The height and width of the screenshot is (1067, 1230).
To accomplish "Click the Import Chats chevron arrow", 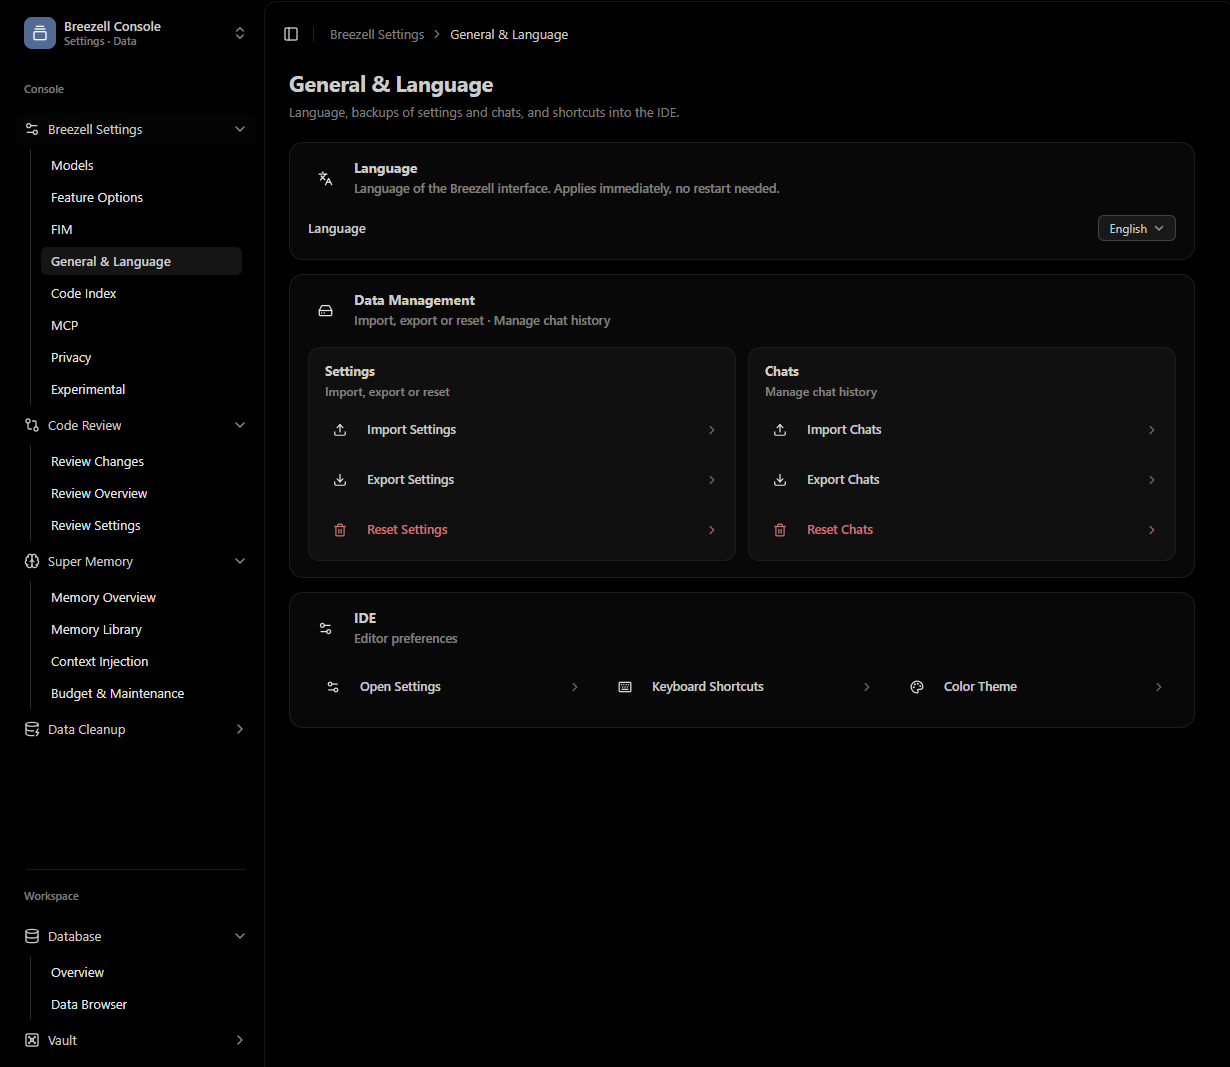I will pos(1152,429).
